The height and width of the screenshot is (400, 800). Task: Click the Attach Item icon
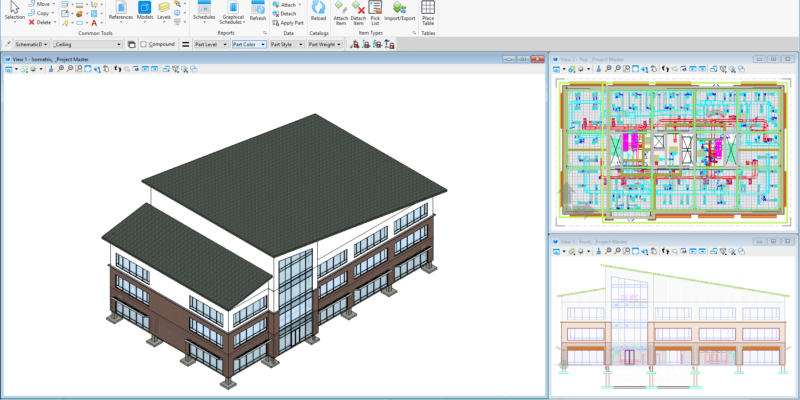point(340,13)
